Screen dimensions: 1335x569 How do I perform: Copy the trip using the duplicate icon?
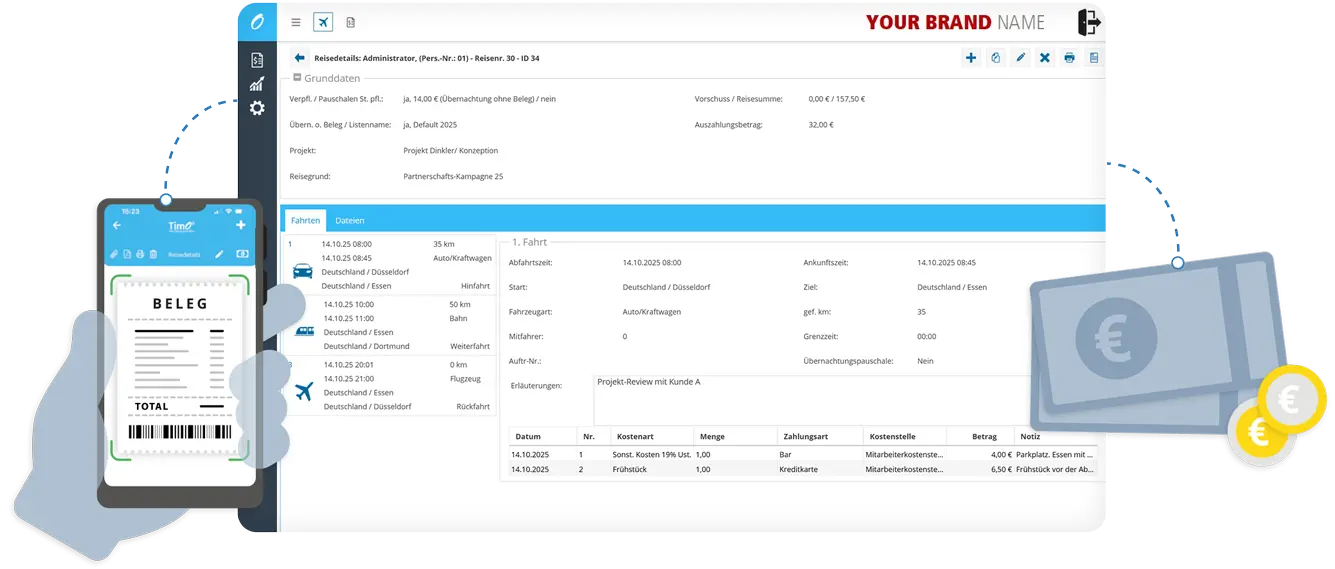tap(995, 58)
